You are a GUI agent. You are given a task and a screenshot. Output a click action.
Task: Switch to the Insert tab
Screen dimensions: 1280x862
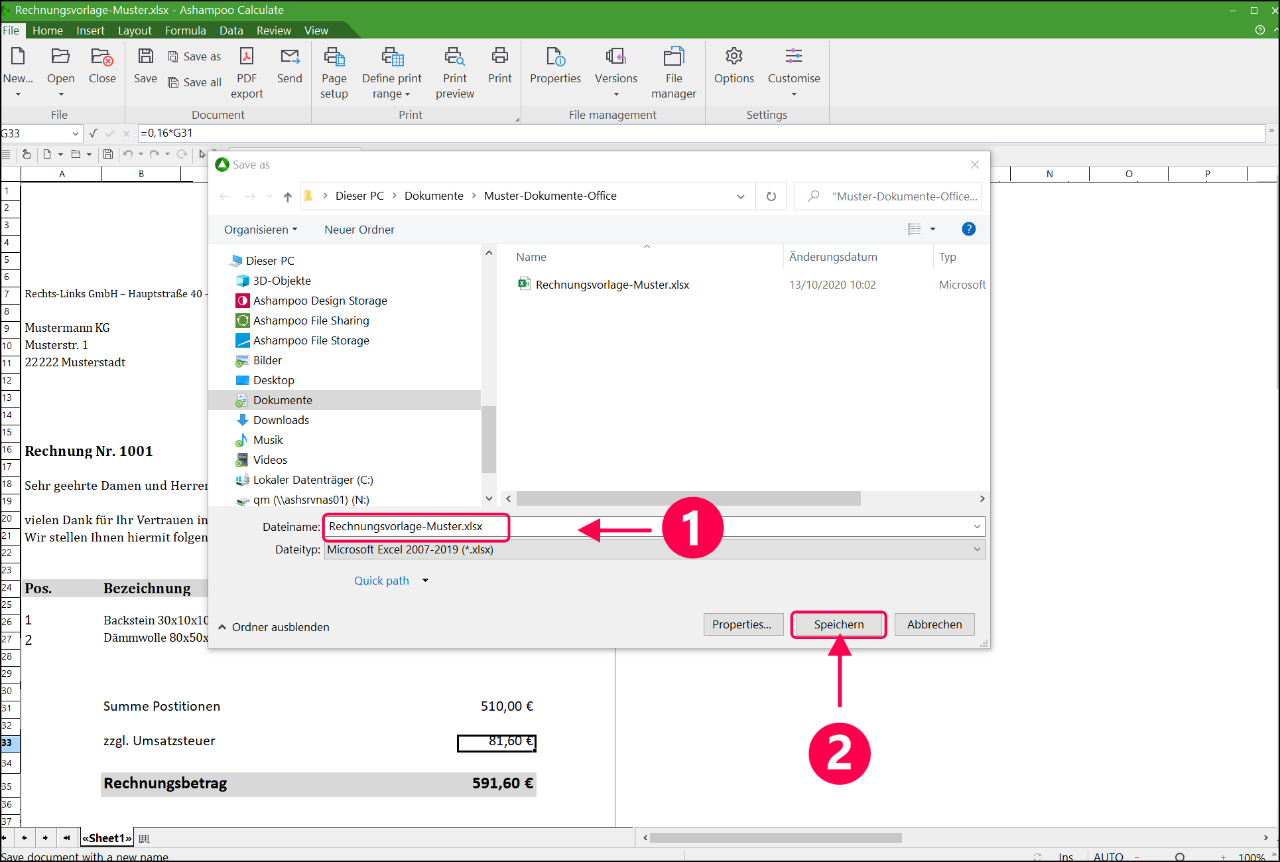point(90,31)
